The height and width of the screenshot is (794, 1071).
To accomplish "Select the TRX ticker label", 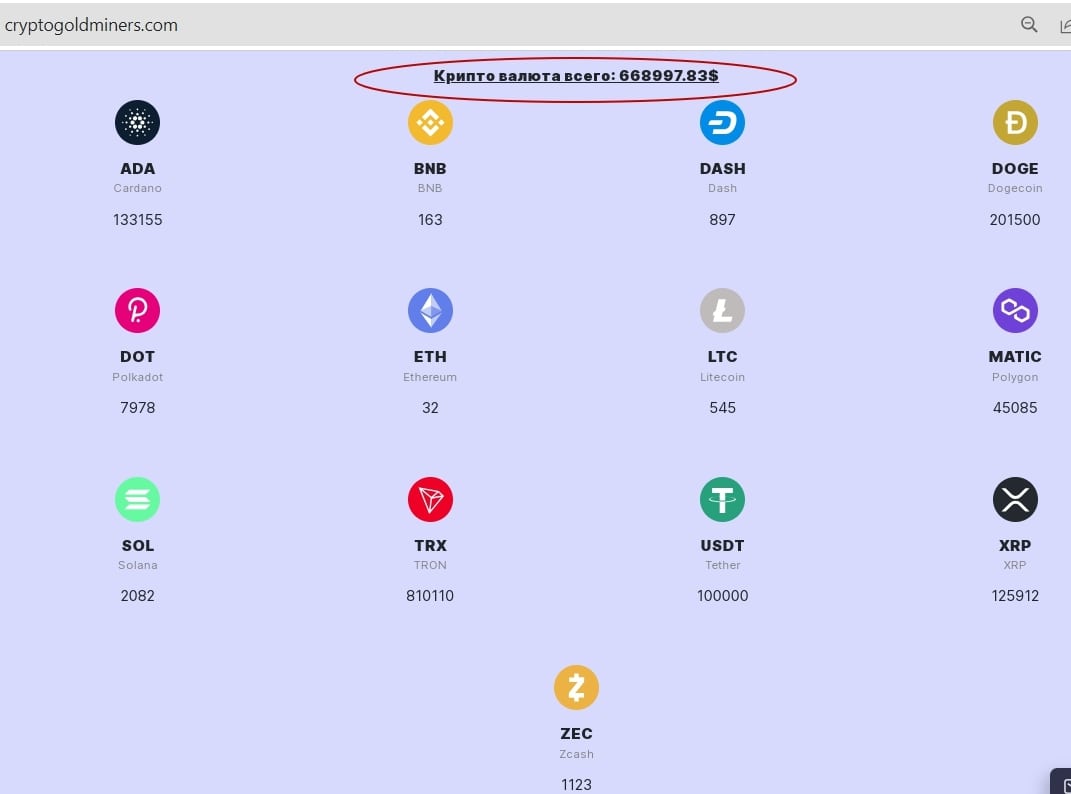I will pos(430,546).
